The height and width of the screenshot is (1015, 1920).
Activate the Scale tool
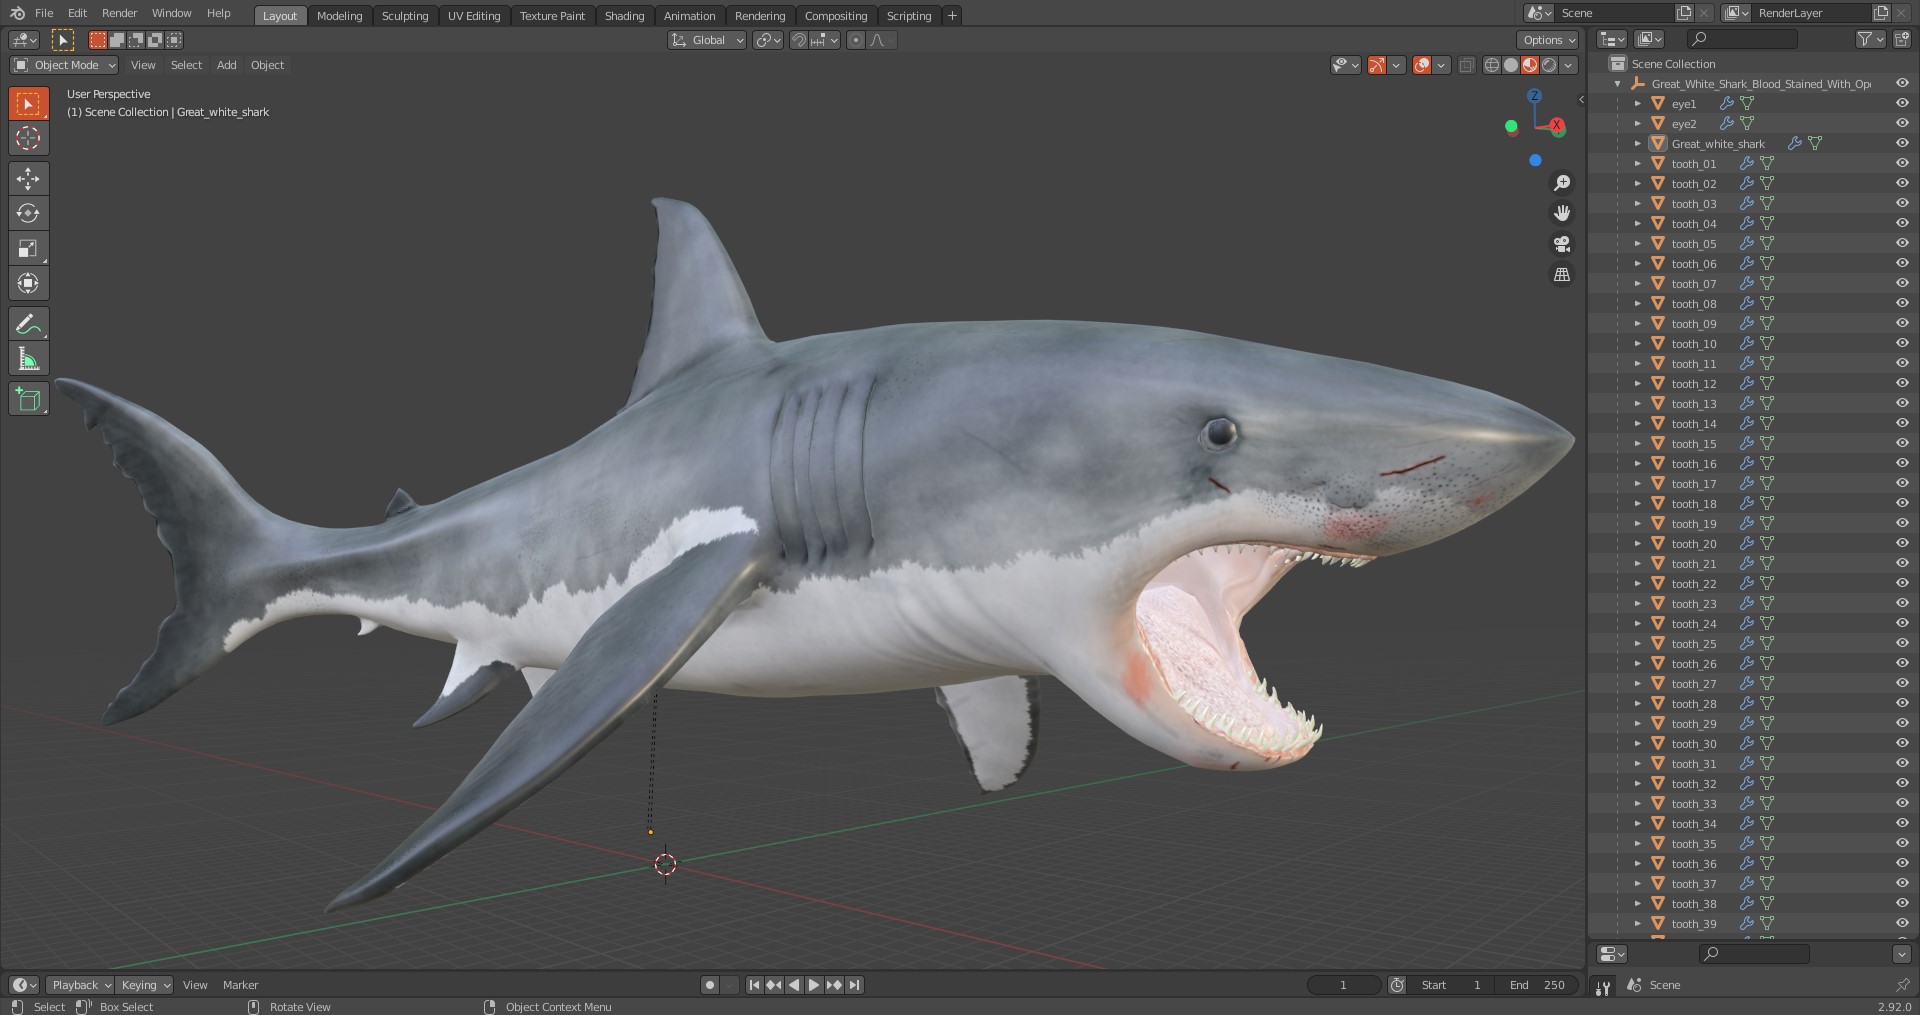coord(28,248)
